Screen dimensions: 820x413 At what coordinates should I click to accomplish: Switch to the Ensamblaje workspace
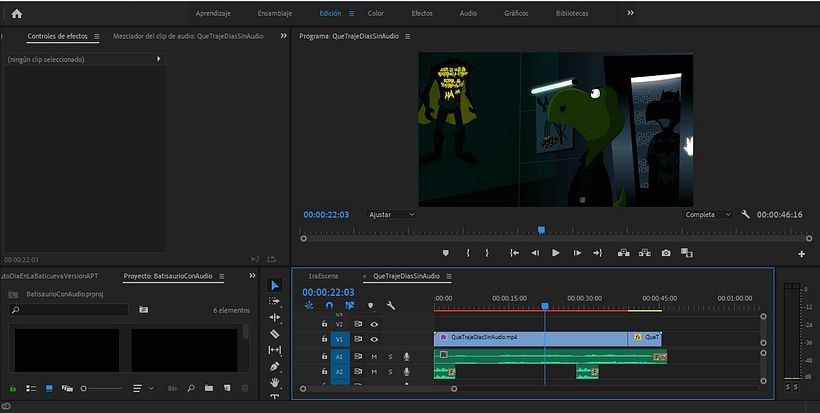(275, 14)
